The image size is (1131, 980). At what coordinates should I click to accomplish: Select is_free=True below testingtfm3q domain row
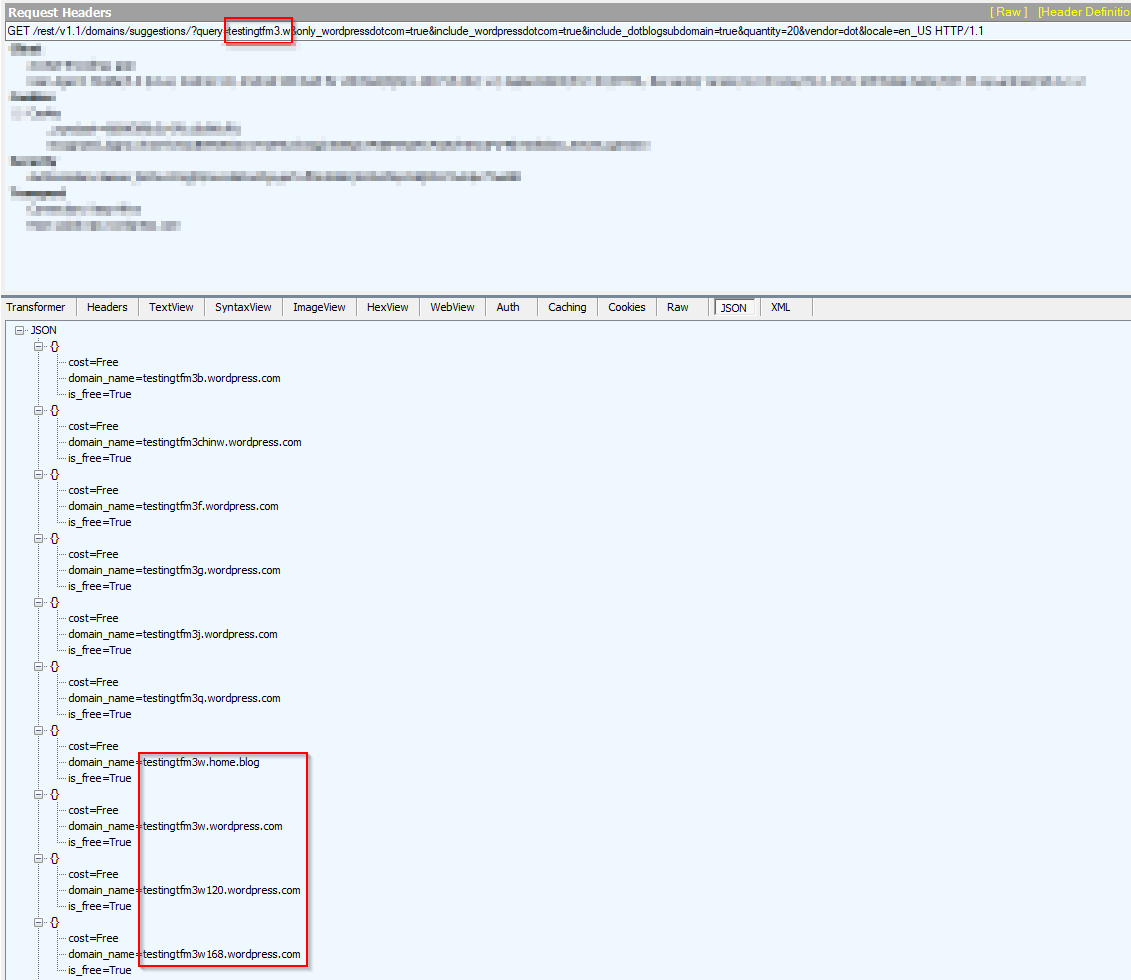pyautogui.click(x=100, y=714)
